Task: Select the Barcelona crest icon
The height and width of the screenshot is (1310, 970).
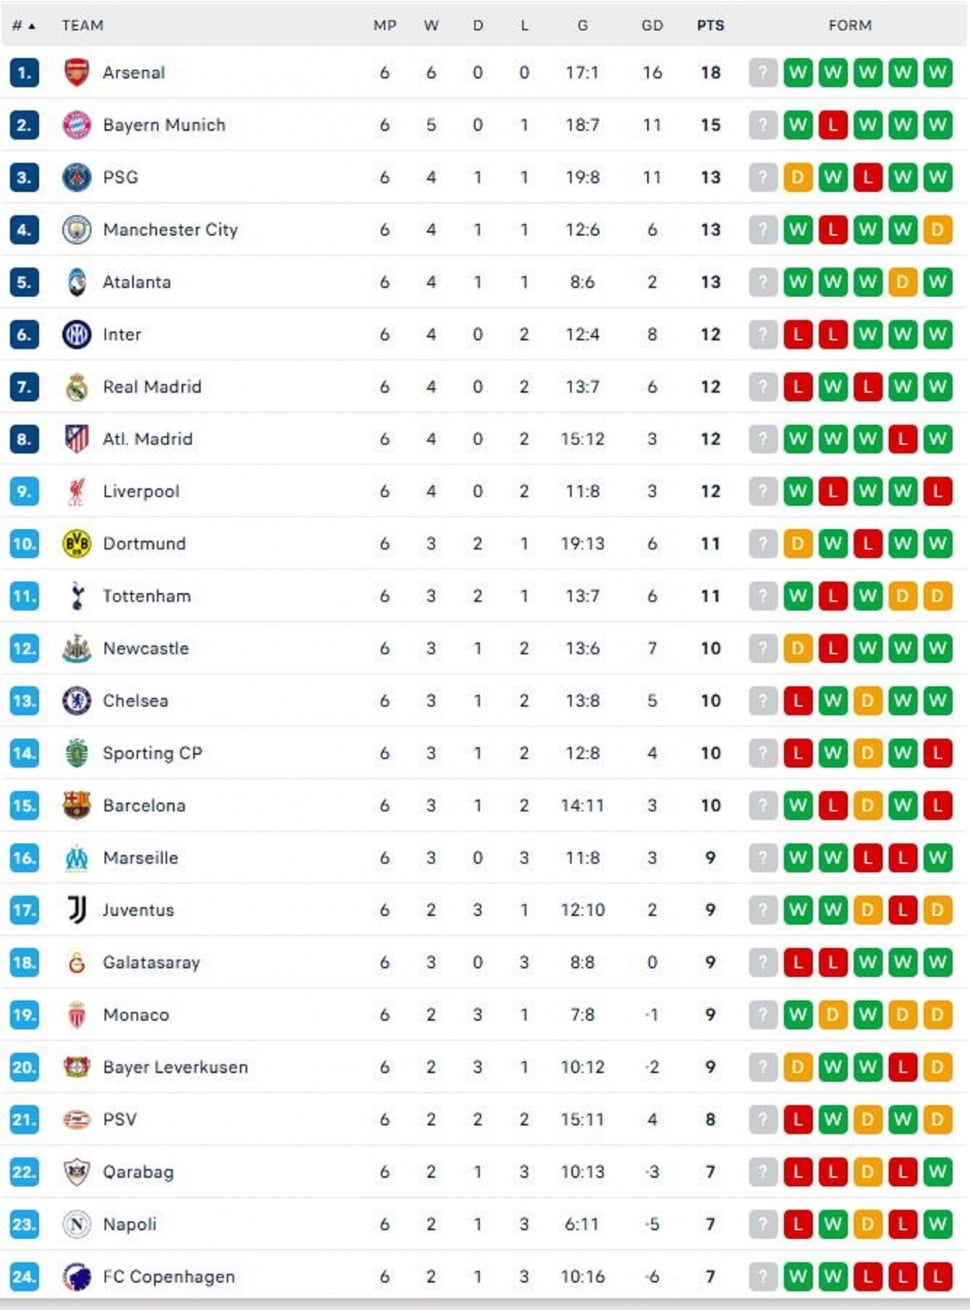Action: (76, 805)
